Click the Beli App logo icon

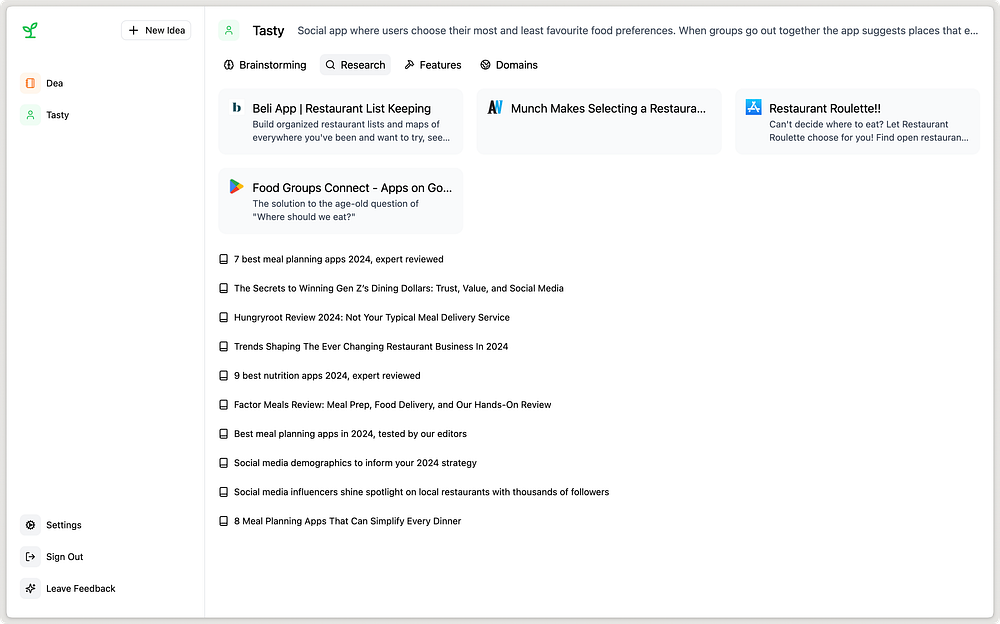click(x=237, y=107)
